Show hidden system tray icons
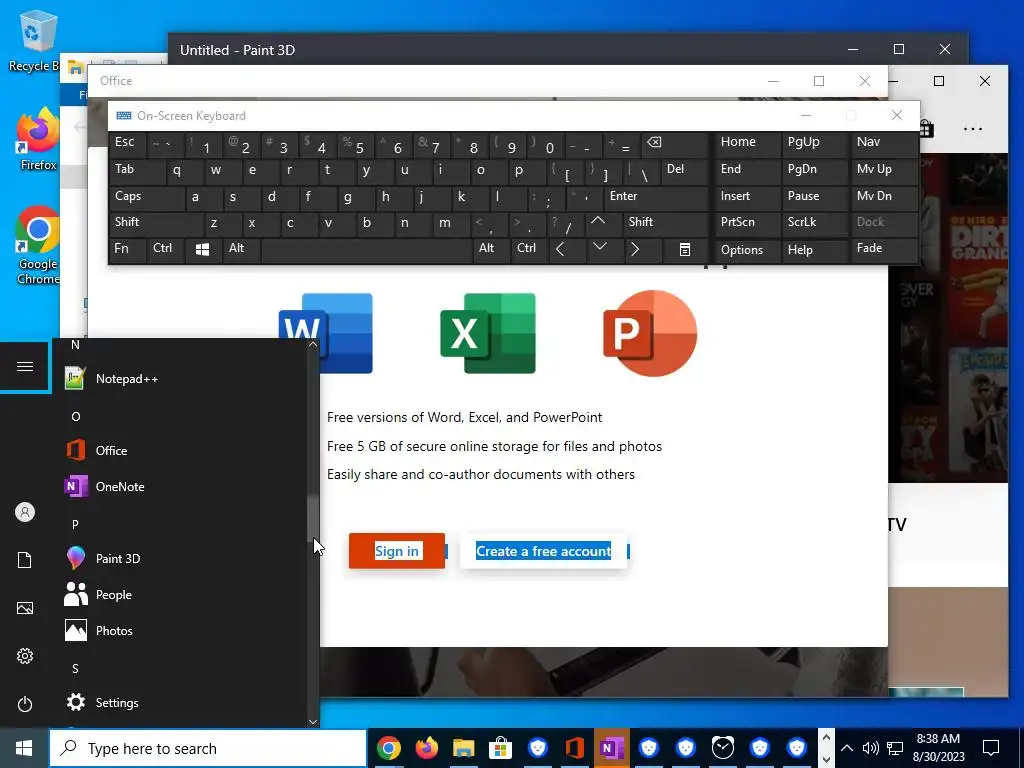This screenshot has height=768, width=1024. click(x=846, y=748)
